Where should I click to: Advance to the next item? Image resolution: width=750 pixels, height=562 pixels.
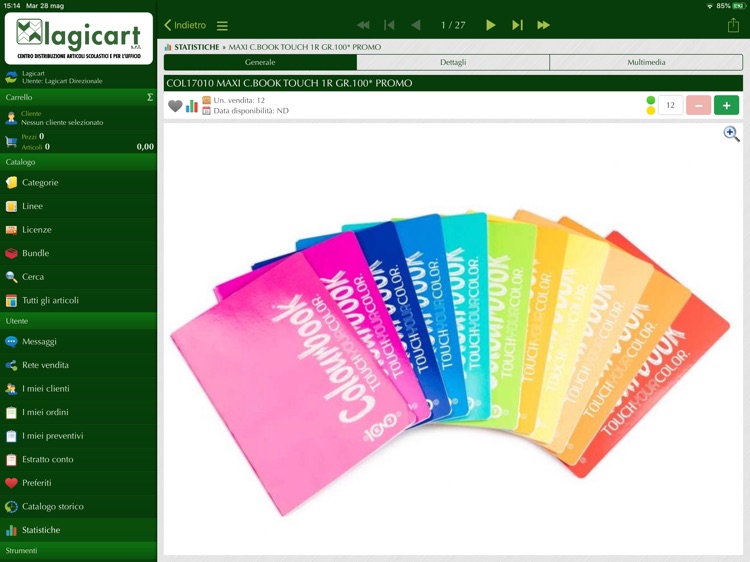[x=490, y=25]
